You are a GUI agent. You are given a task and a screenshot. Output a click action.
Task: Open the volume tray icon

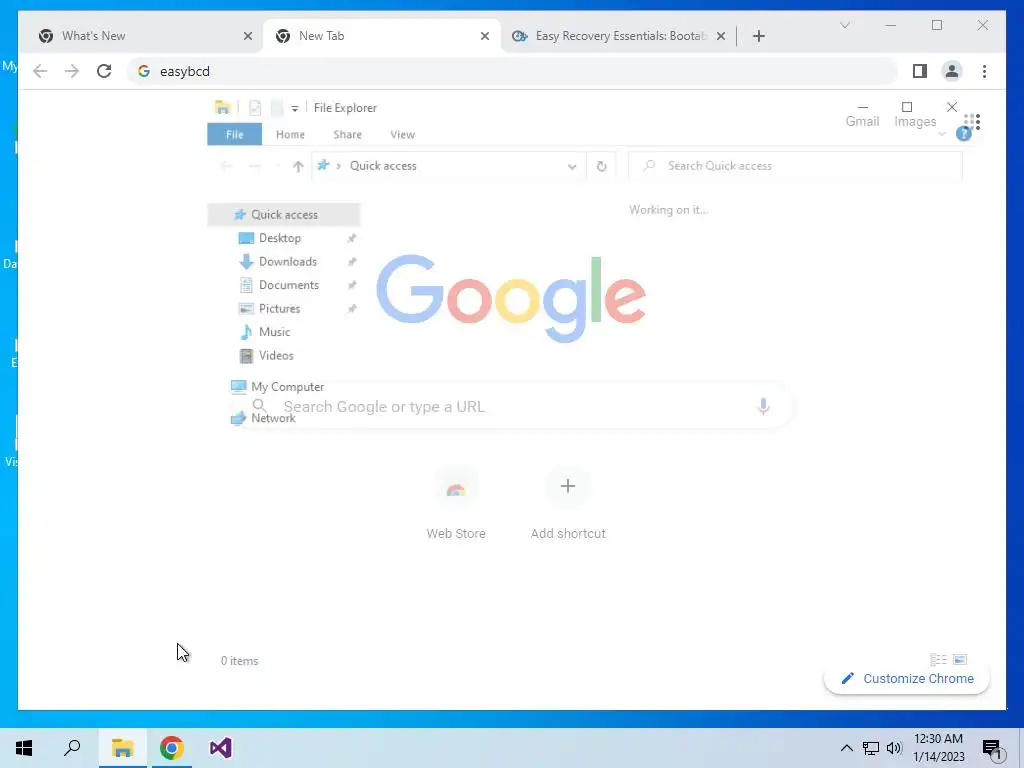pos(894,748)
